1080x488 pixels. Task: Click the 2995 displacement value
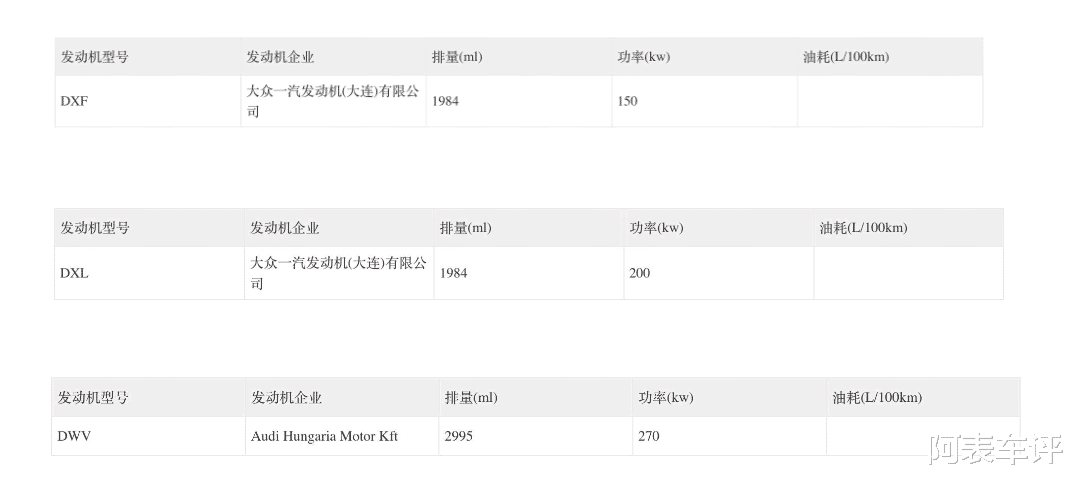tap(459, 436)
